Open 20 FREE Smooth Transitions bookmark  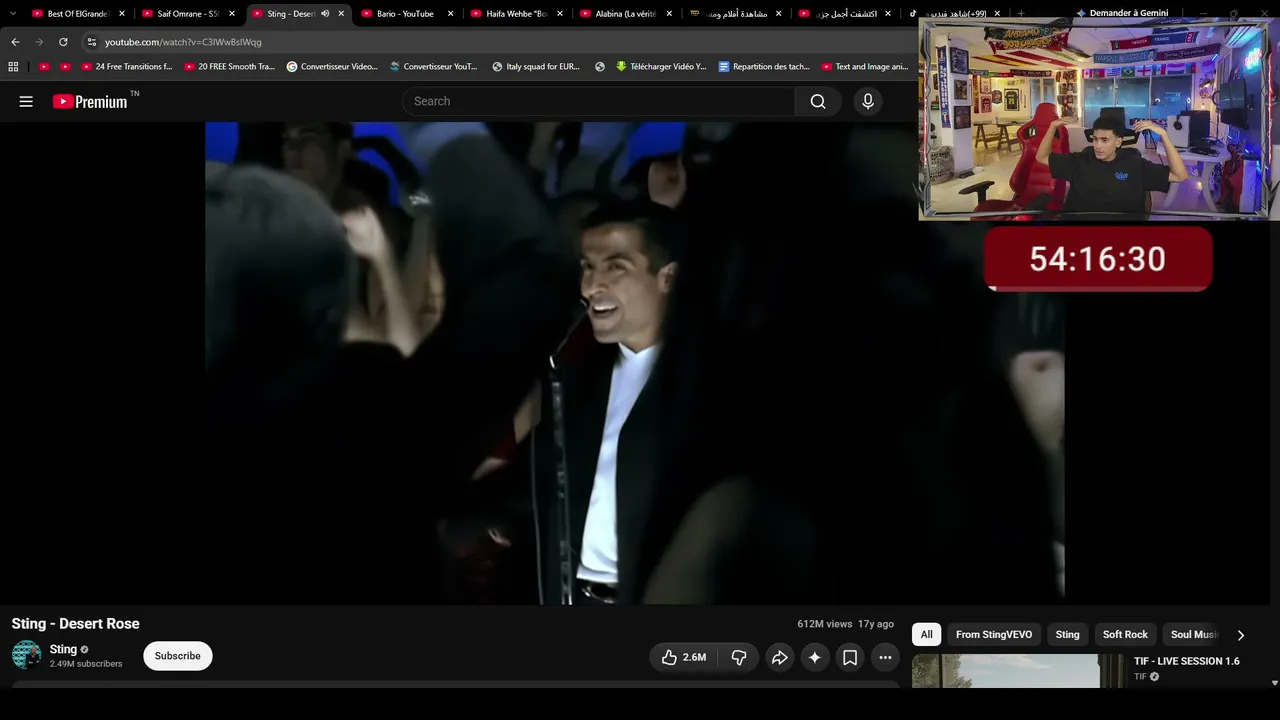[x=230, y=67]
